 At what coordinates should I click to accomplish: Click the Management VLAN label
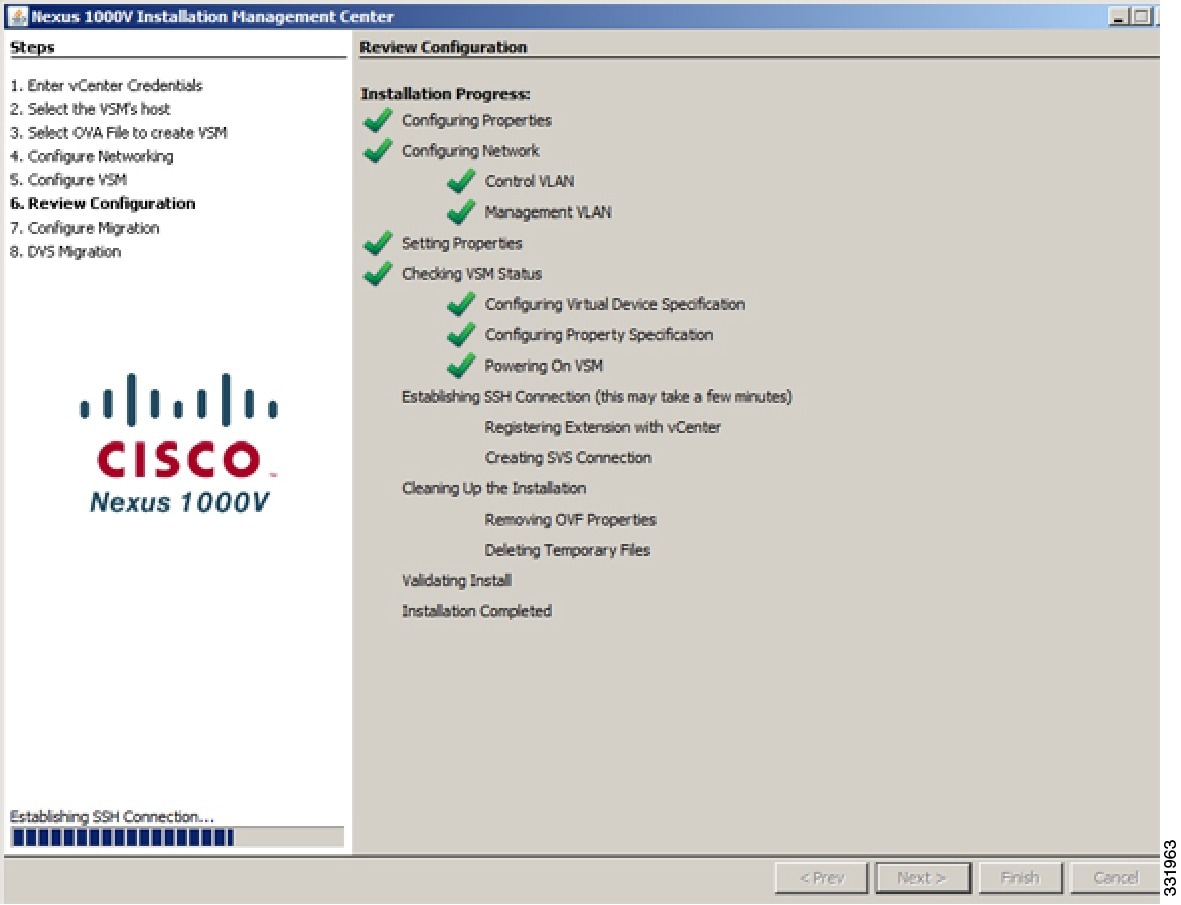(548, 212)
